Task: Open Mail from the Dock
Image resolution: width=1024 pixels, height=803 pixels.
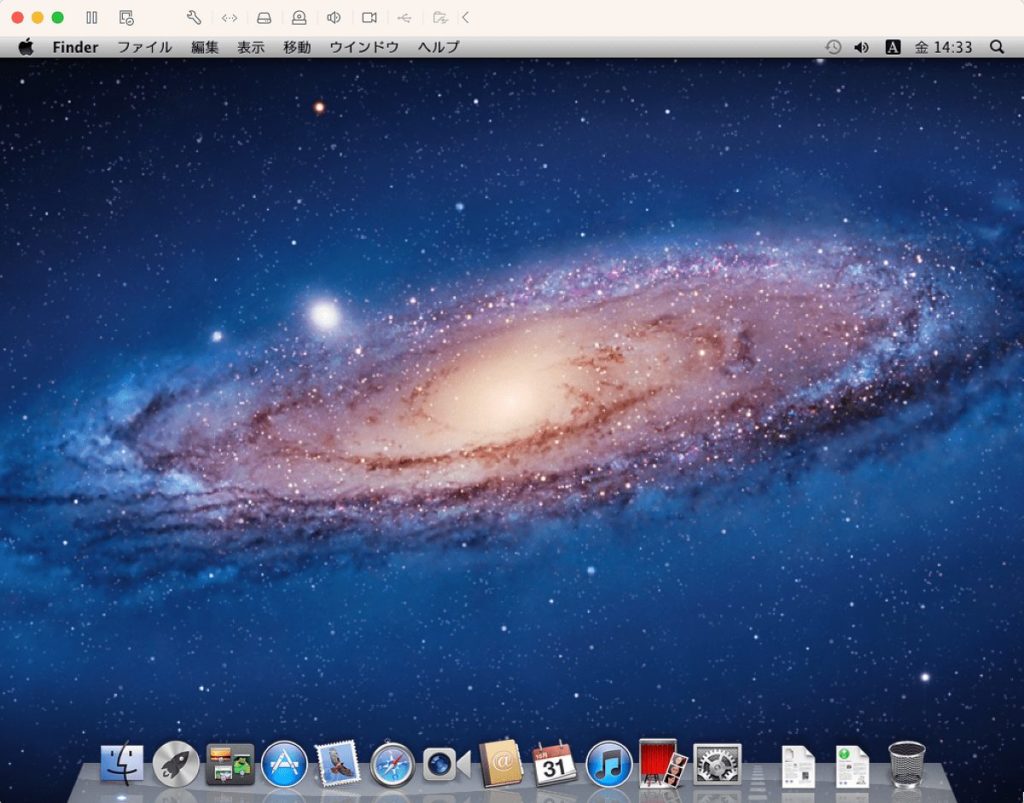Action: 338,763
